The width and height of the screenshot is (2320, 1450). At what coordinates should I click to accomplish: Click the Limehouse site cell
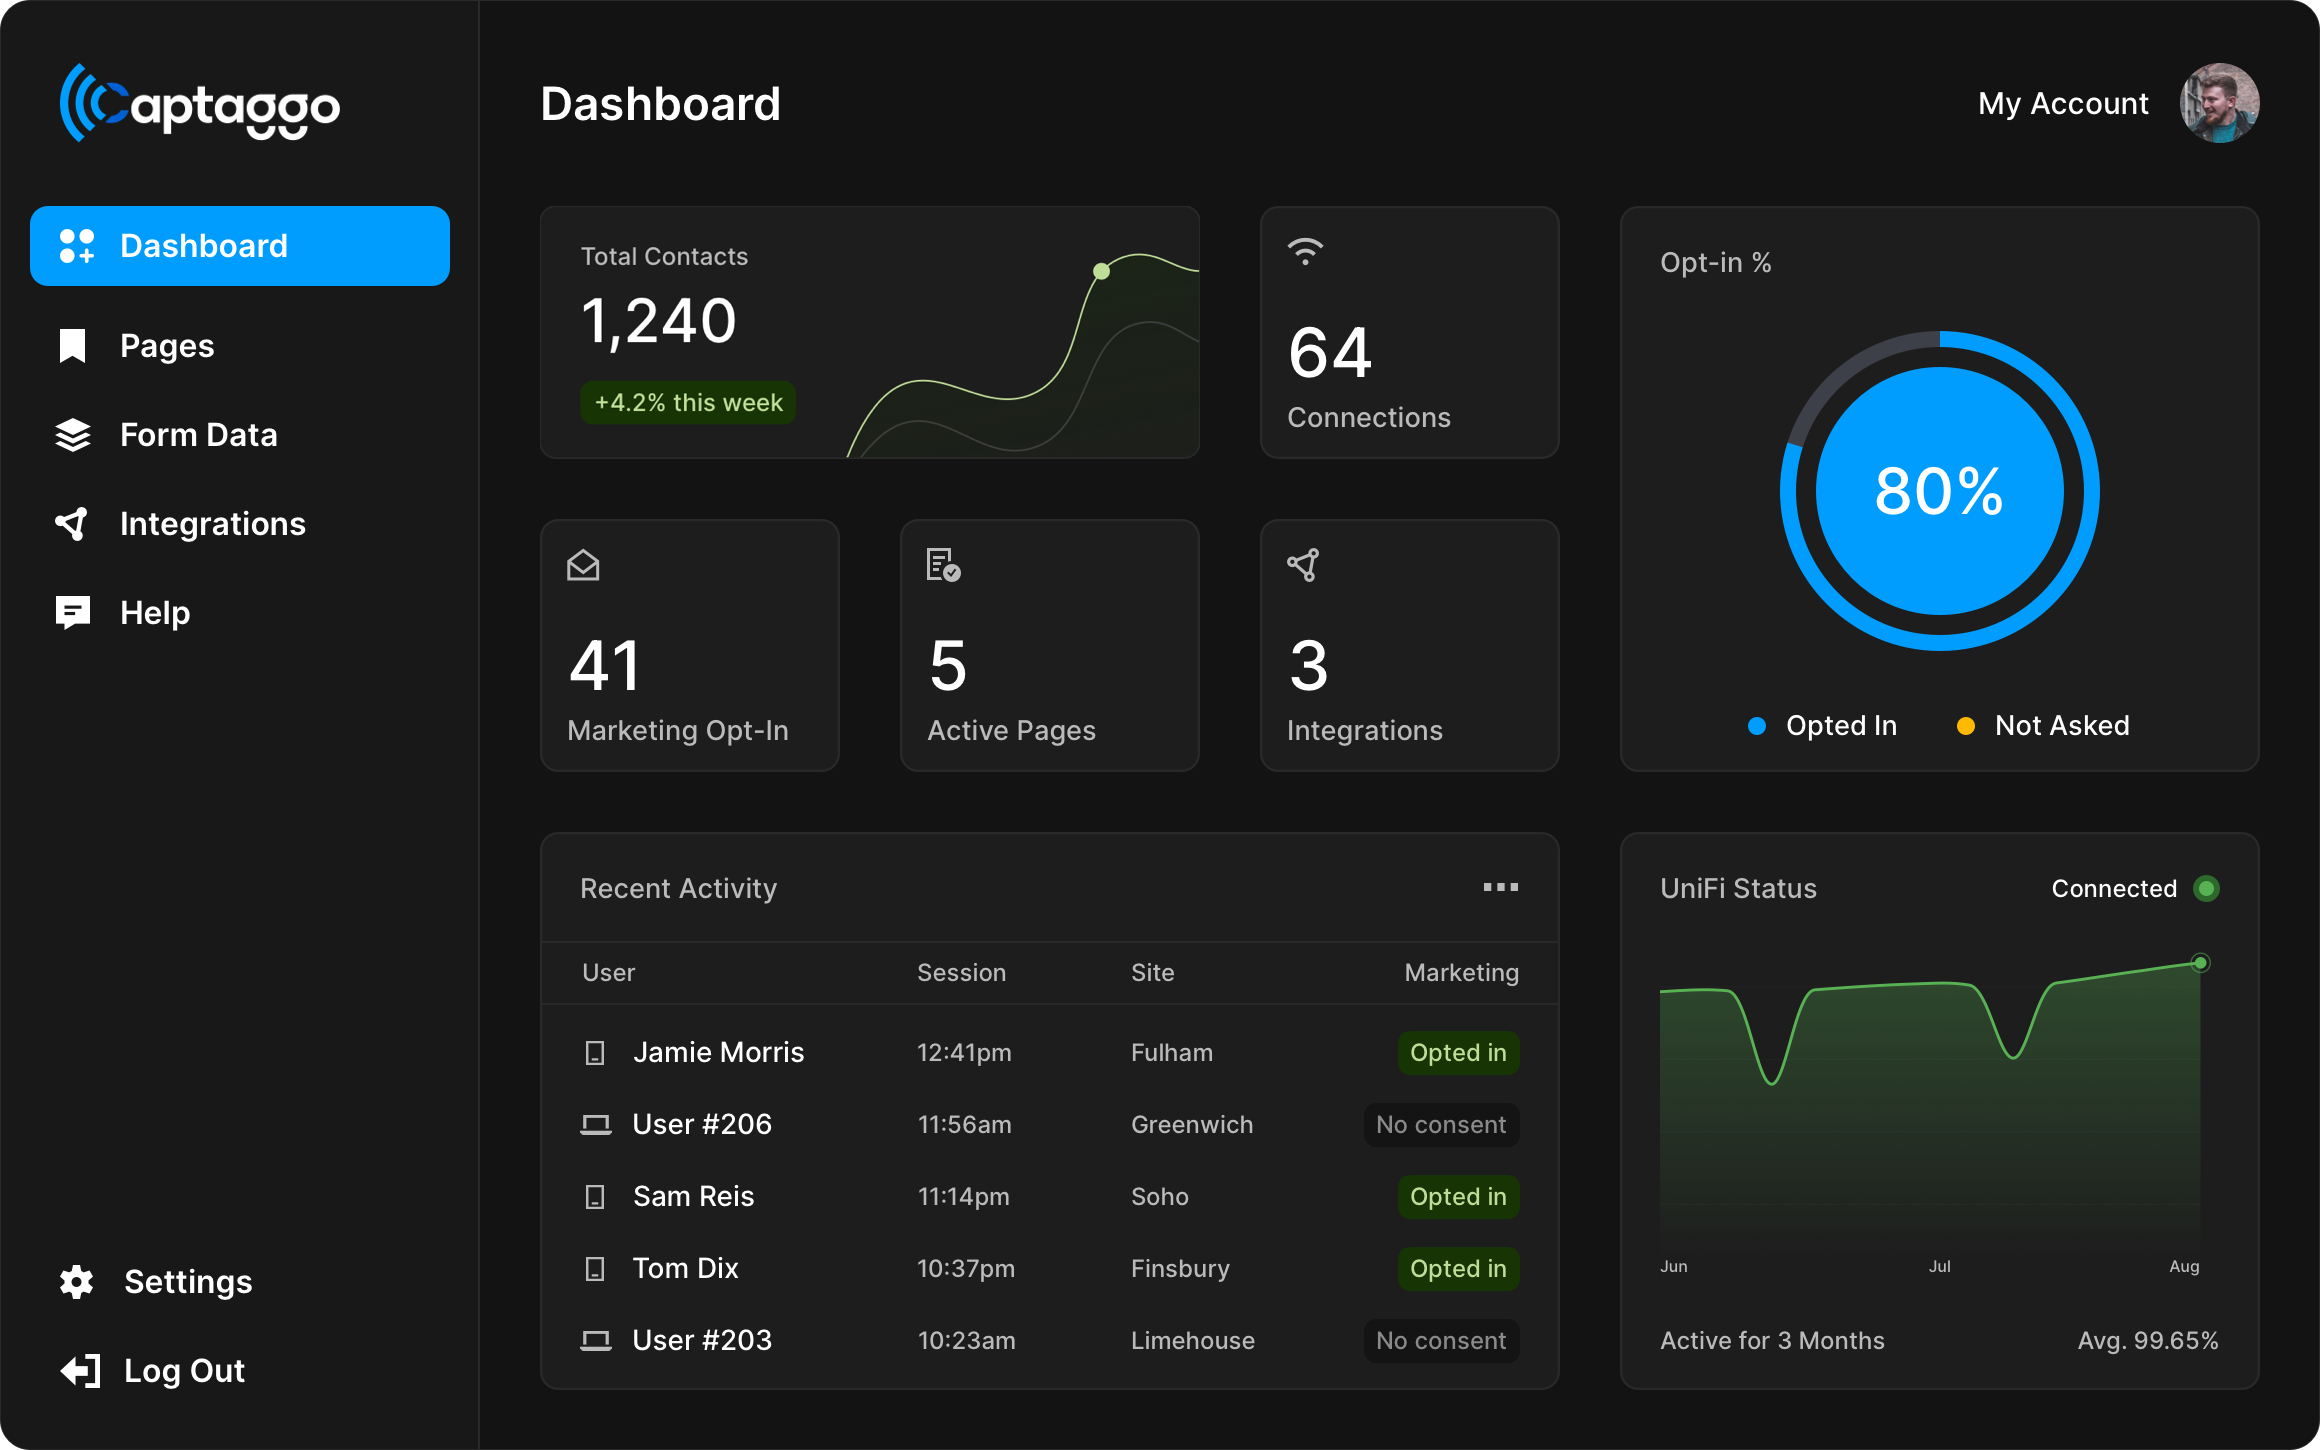coord(1192,1341)
